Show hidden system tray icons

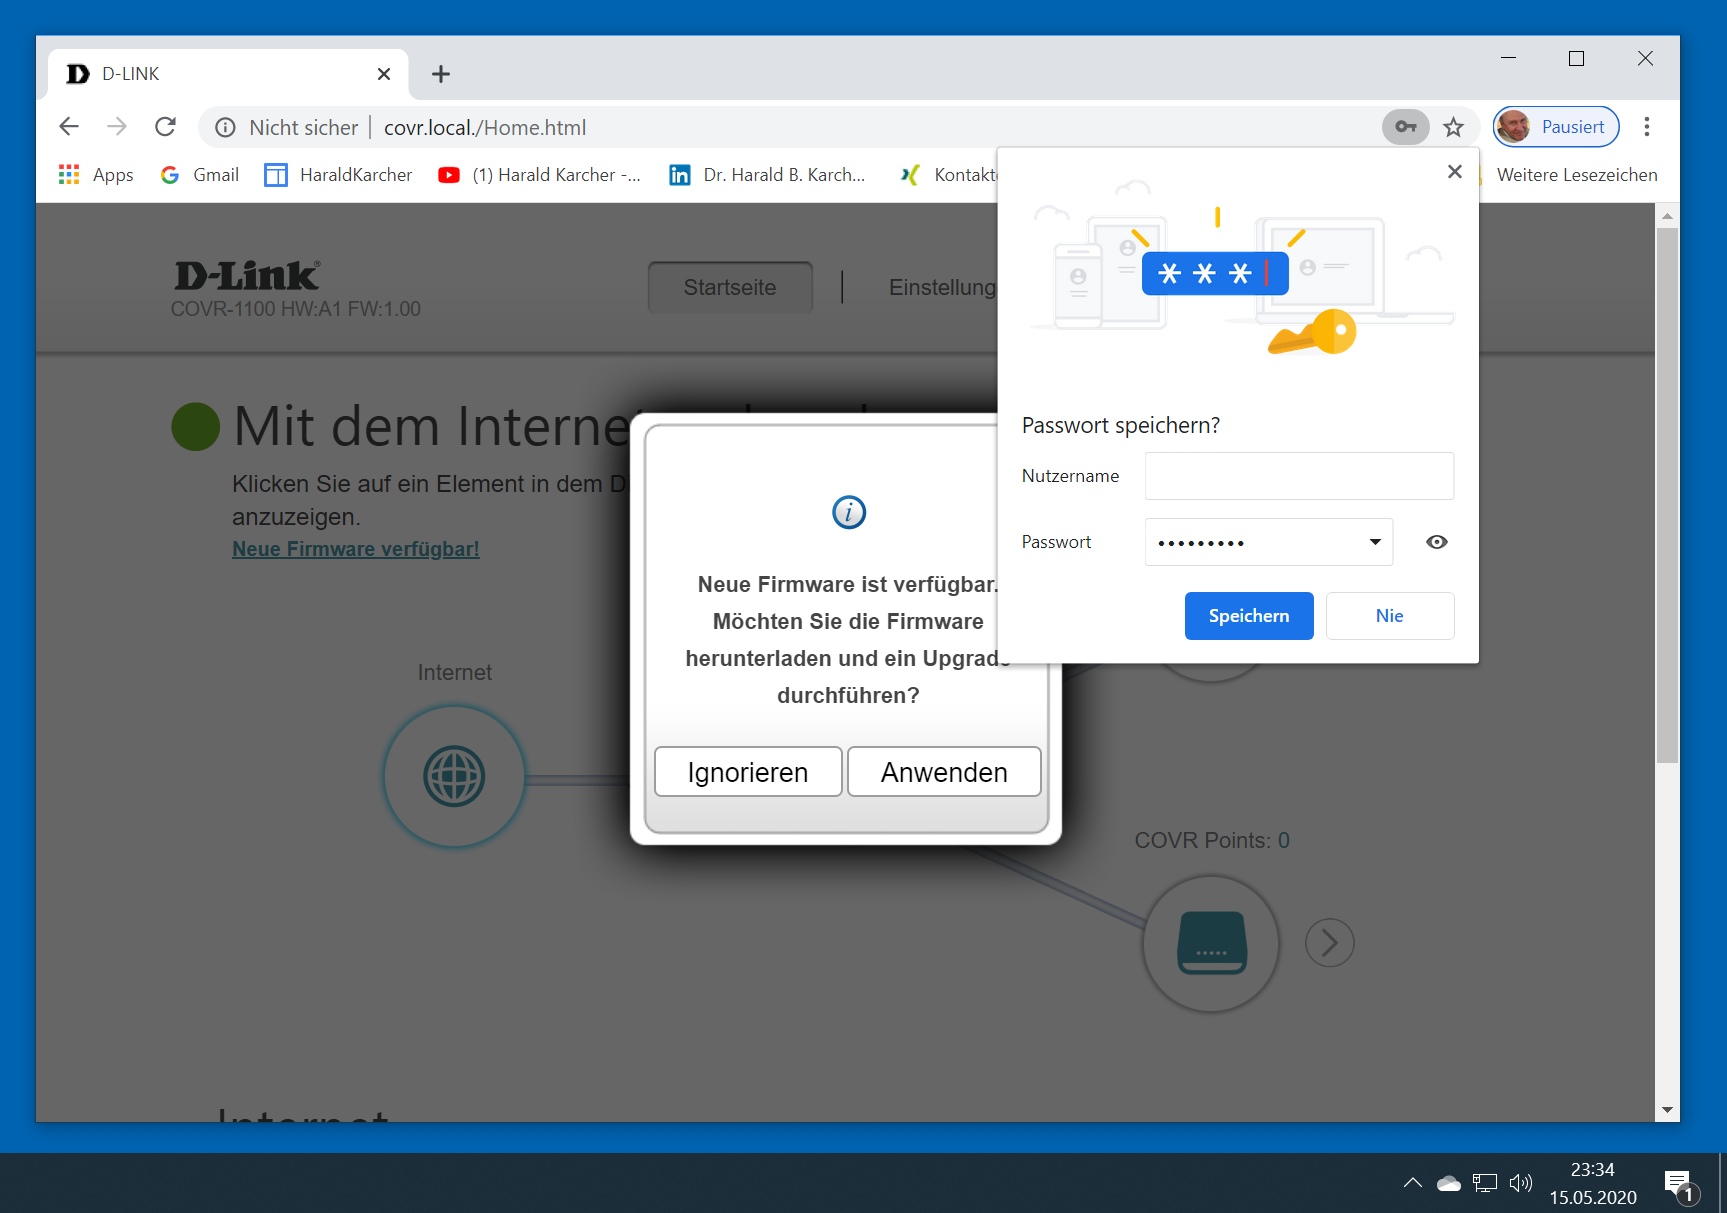pyautogui.click(x=1413, y=1183)
